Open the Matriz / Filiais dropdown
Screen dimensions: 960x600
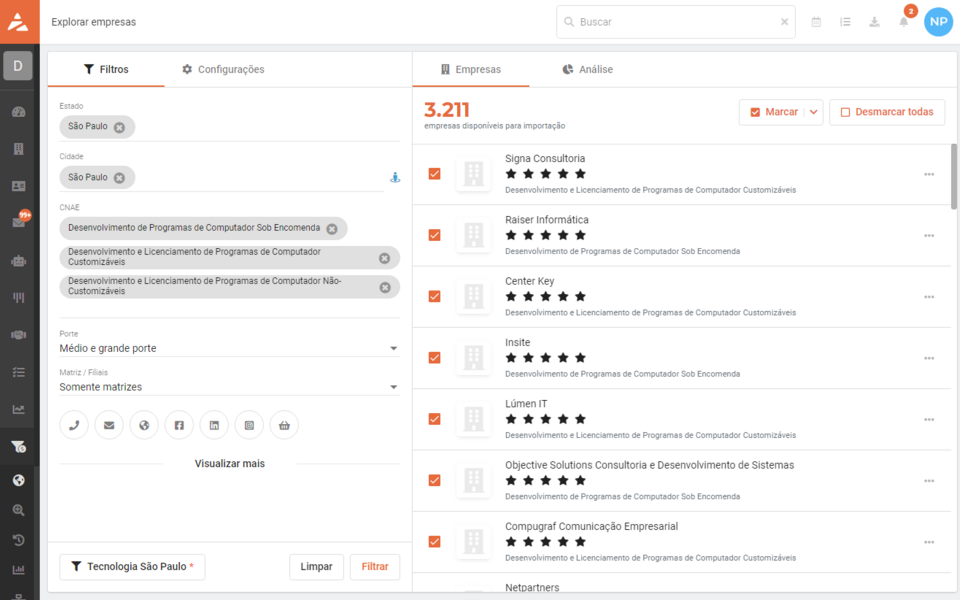(x=229, y=387)
